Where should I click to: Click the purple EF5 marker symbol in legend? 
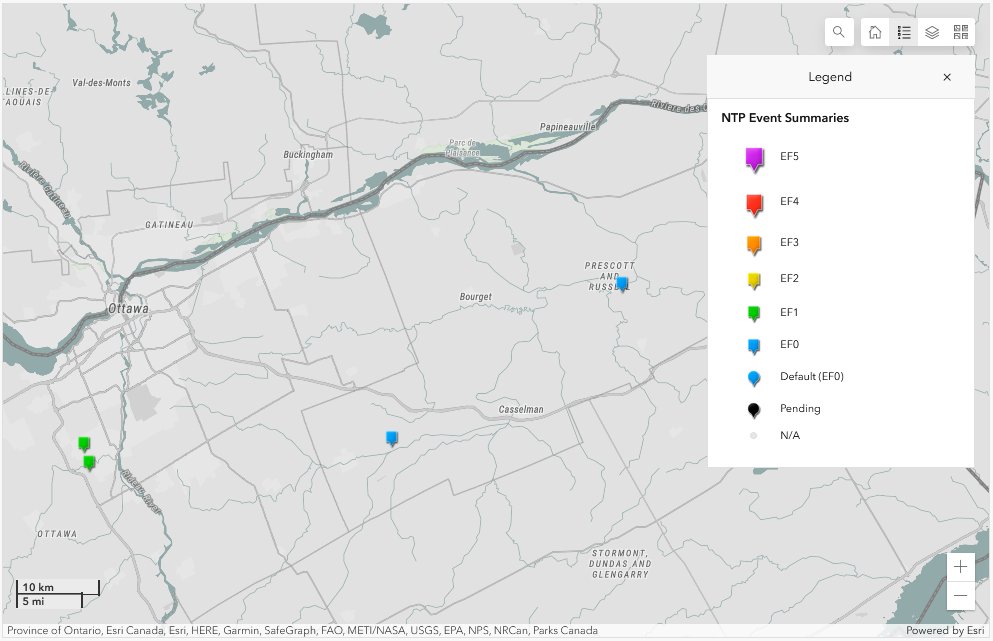click(x=753, y=156)
